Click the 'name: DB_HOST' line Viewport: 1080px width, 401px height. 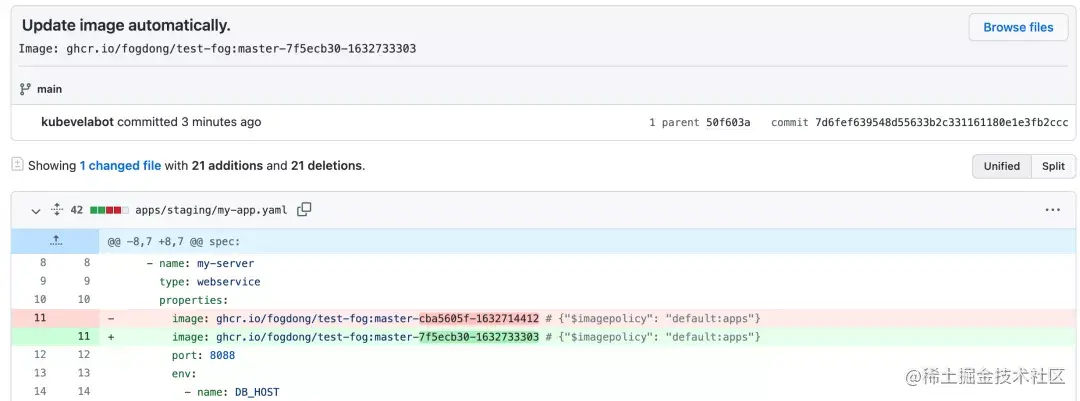click(232, 393)
